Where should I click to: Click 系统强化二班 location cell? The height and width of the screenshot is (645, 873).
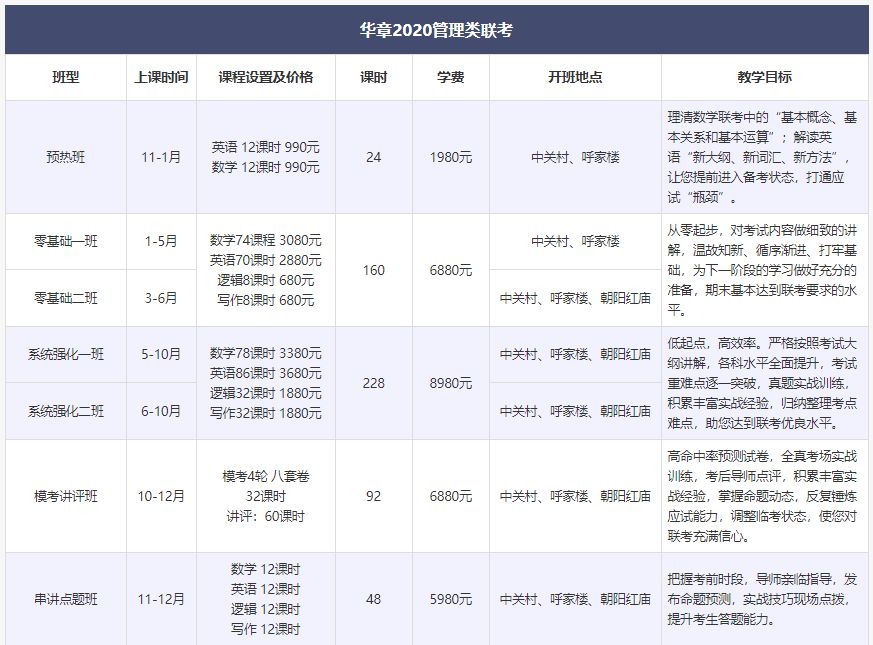[x=575, y=411]
